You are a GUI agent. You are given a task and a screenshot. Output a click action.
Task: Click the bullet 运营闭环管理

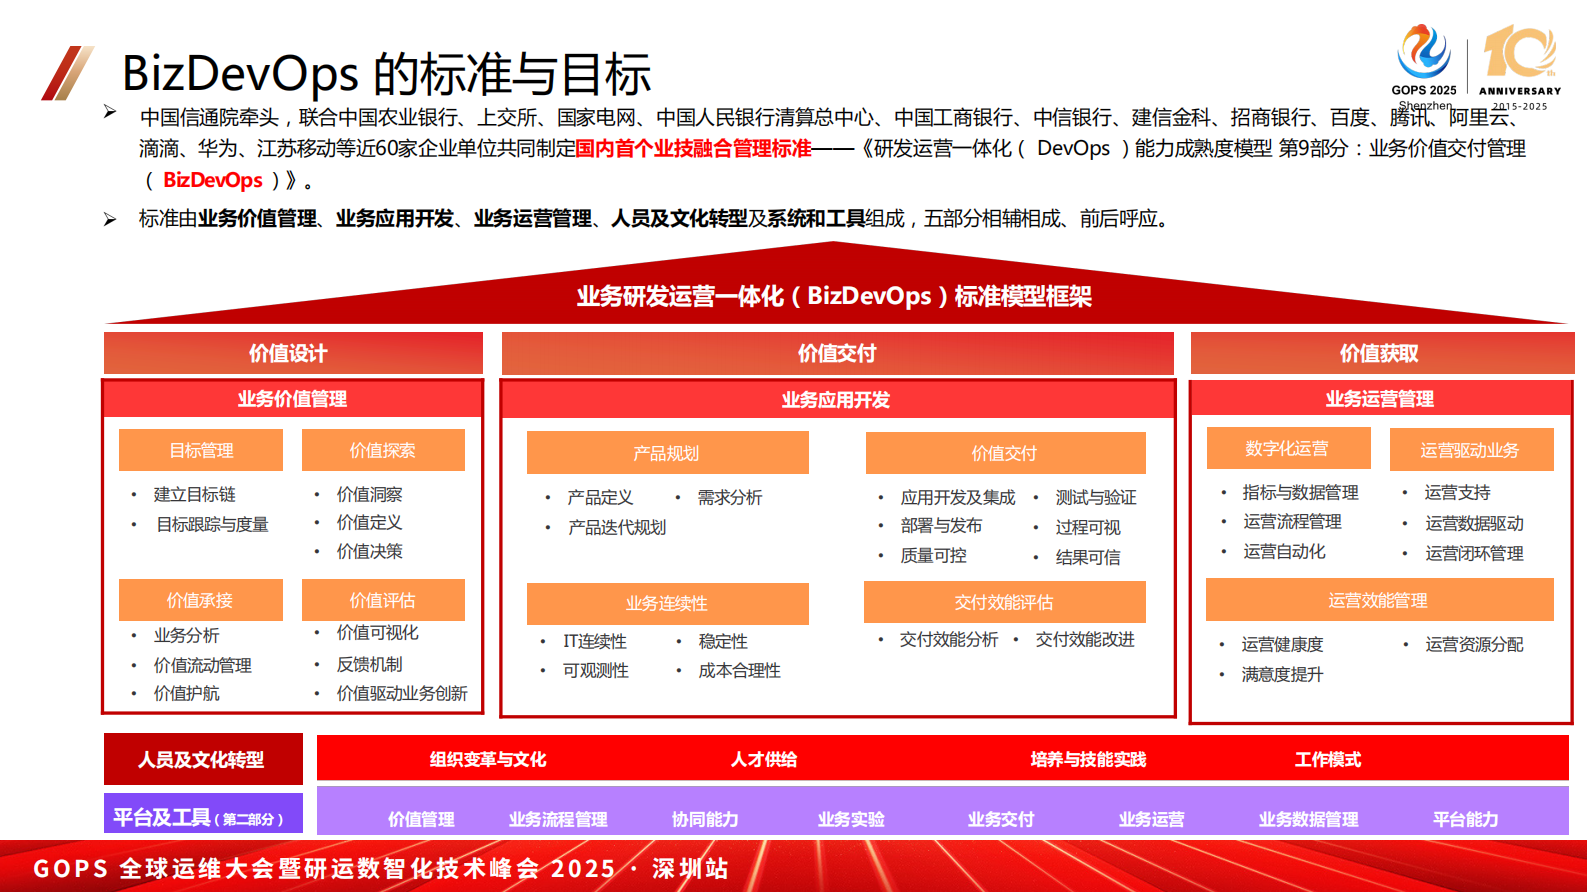click(1475, 553)
